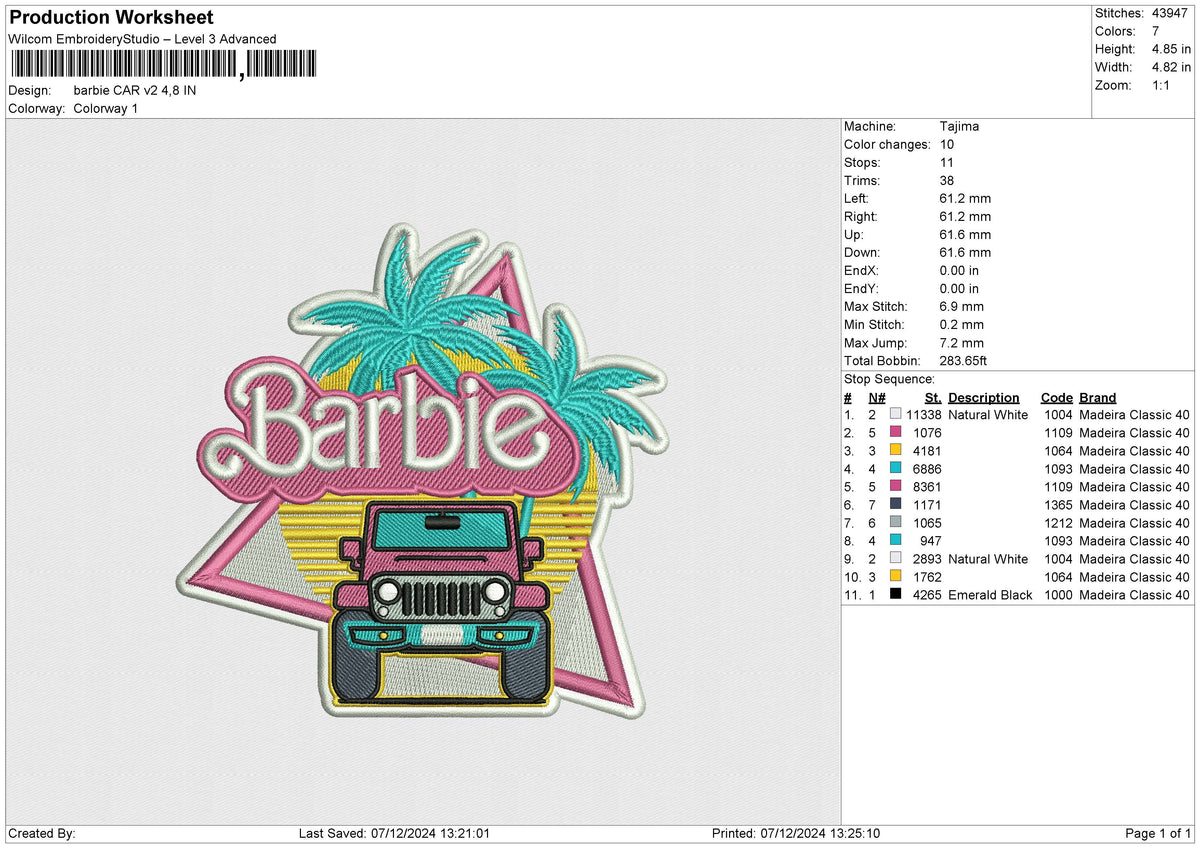
Task: Select the stitch count 1076 in stop 2
Action: coord(928,432)
